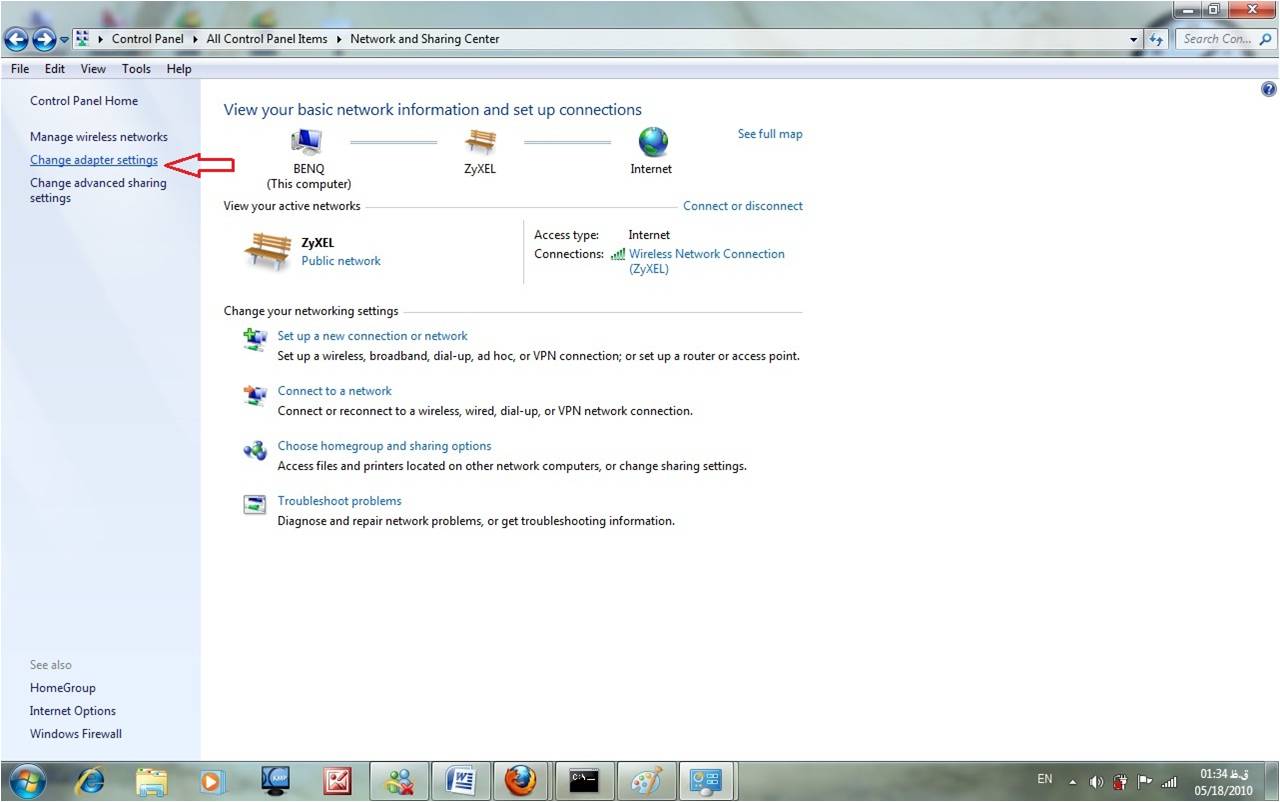Open Wireless Network Connection (ZyXEL) status
1280x802 pixels.
[x=707, y=261]
